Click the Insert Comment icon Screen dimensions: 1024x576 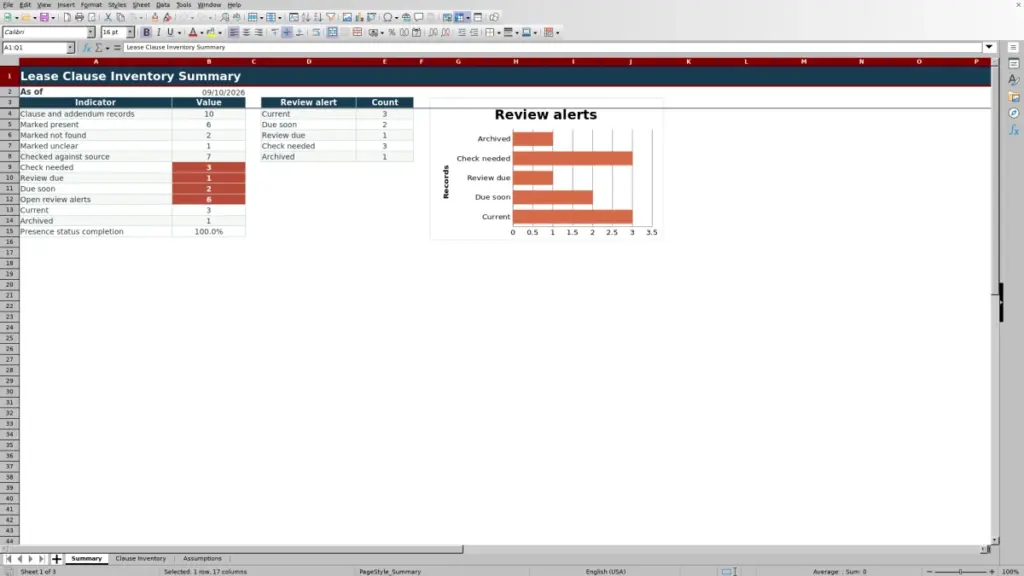point(419,17)
